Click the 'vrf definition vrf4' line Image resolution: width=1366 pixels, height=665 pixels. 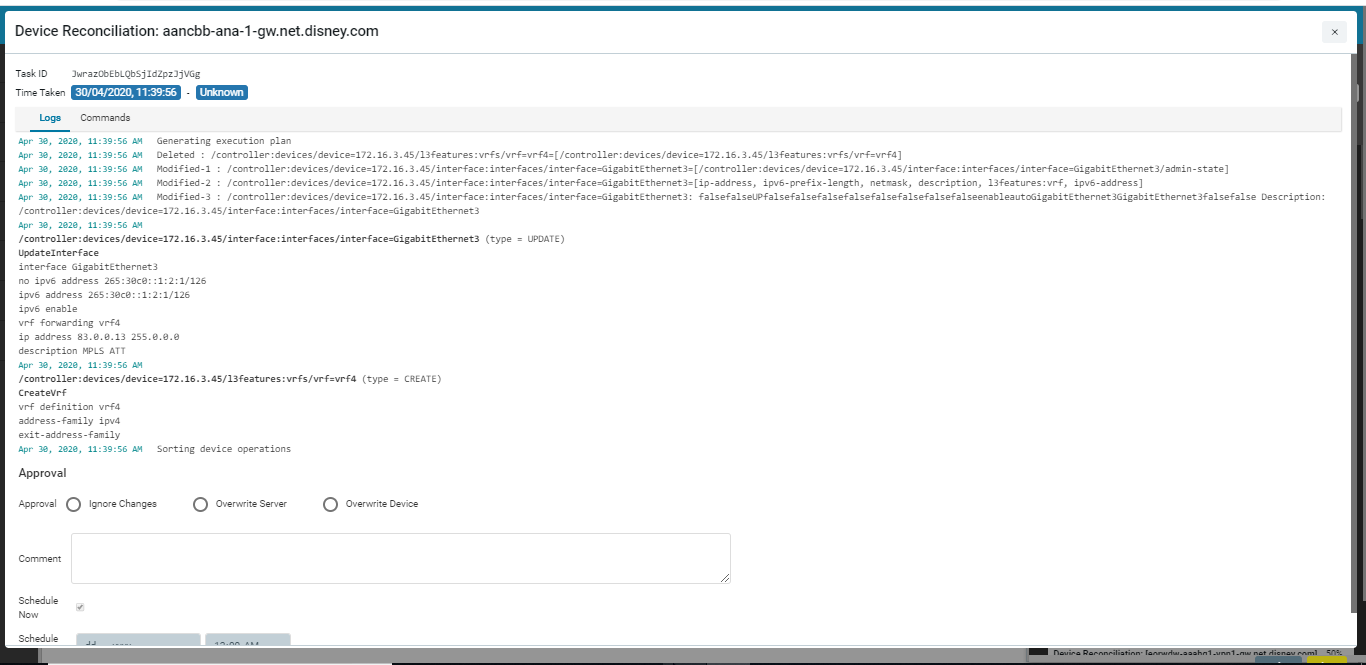(69, 407)
